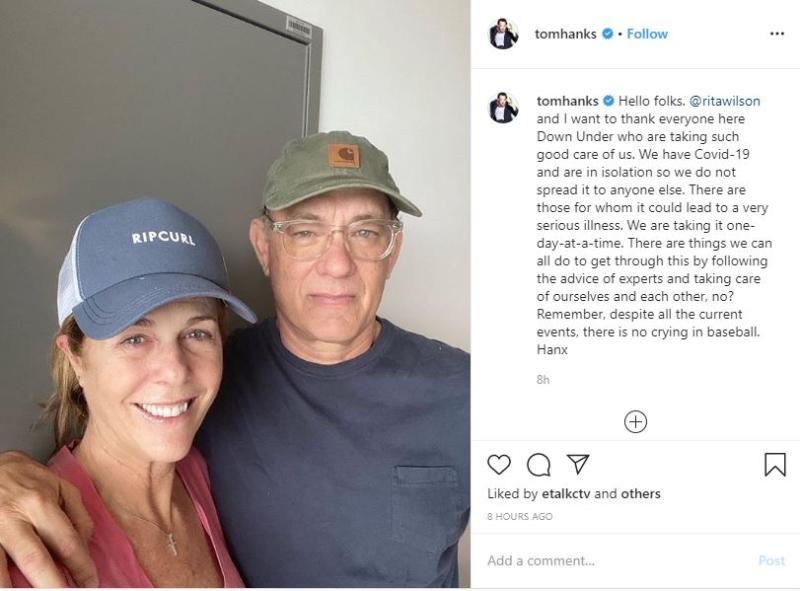Open the profile avatar in the post header
This screenshot has height=591, width=800.
(x=503, y=34)
